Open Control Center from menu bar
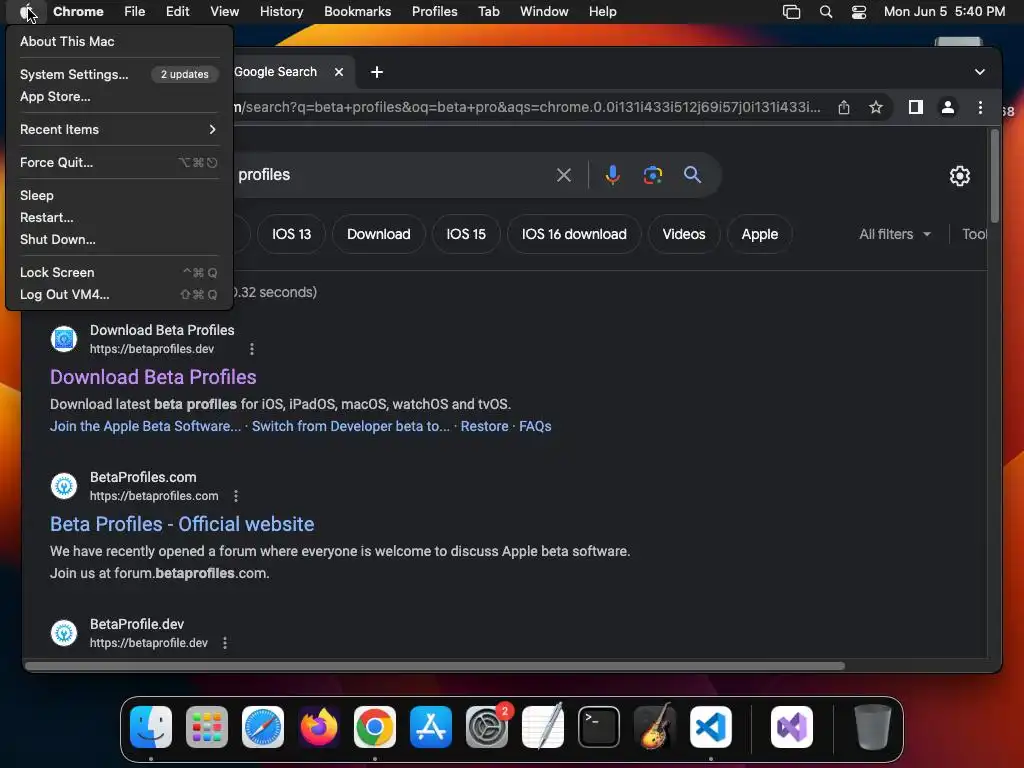The height and width of the screenshot is (768, 1024). click(859, 12)
